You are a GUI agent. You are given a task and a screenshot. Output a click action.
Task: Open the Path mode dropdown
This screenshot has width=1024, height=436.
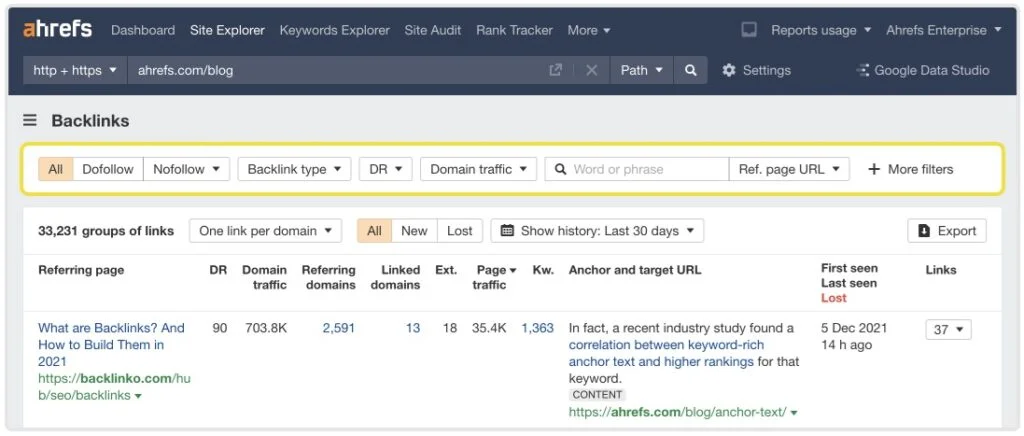pos(641,70)
